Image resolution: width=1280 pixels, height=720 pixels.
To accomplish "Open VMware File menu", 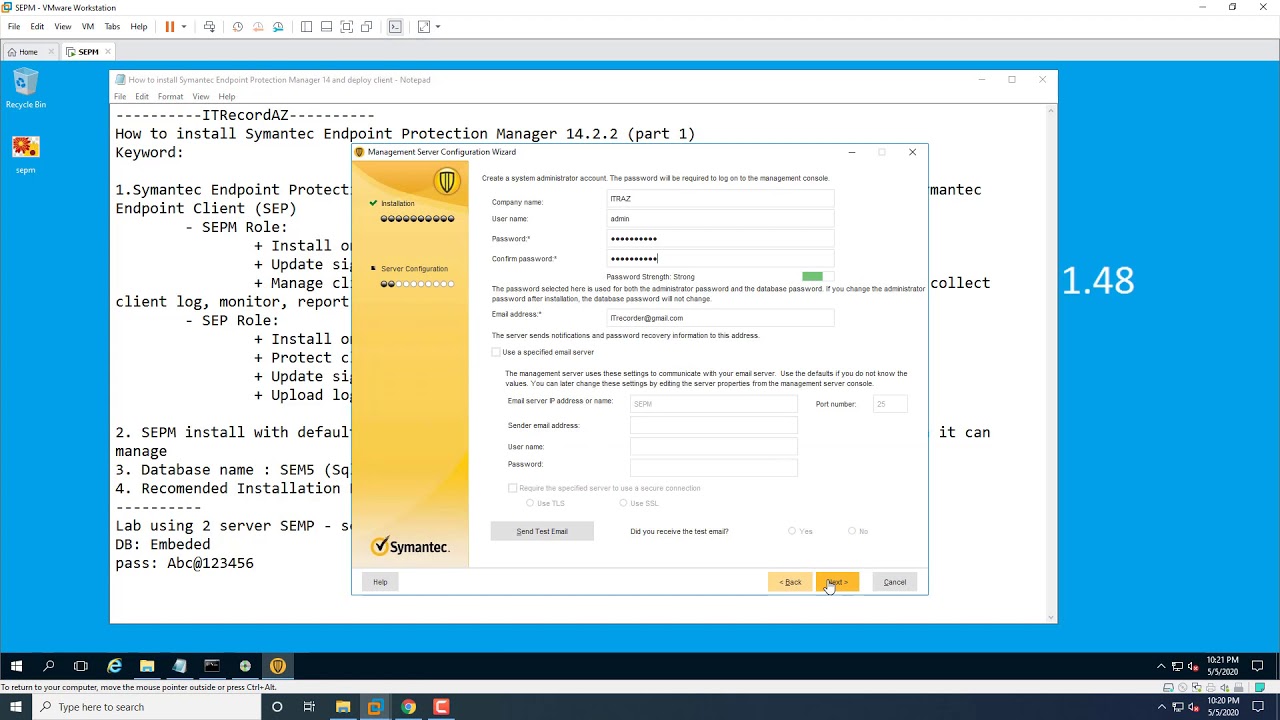I will 14,27.
